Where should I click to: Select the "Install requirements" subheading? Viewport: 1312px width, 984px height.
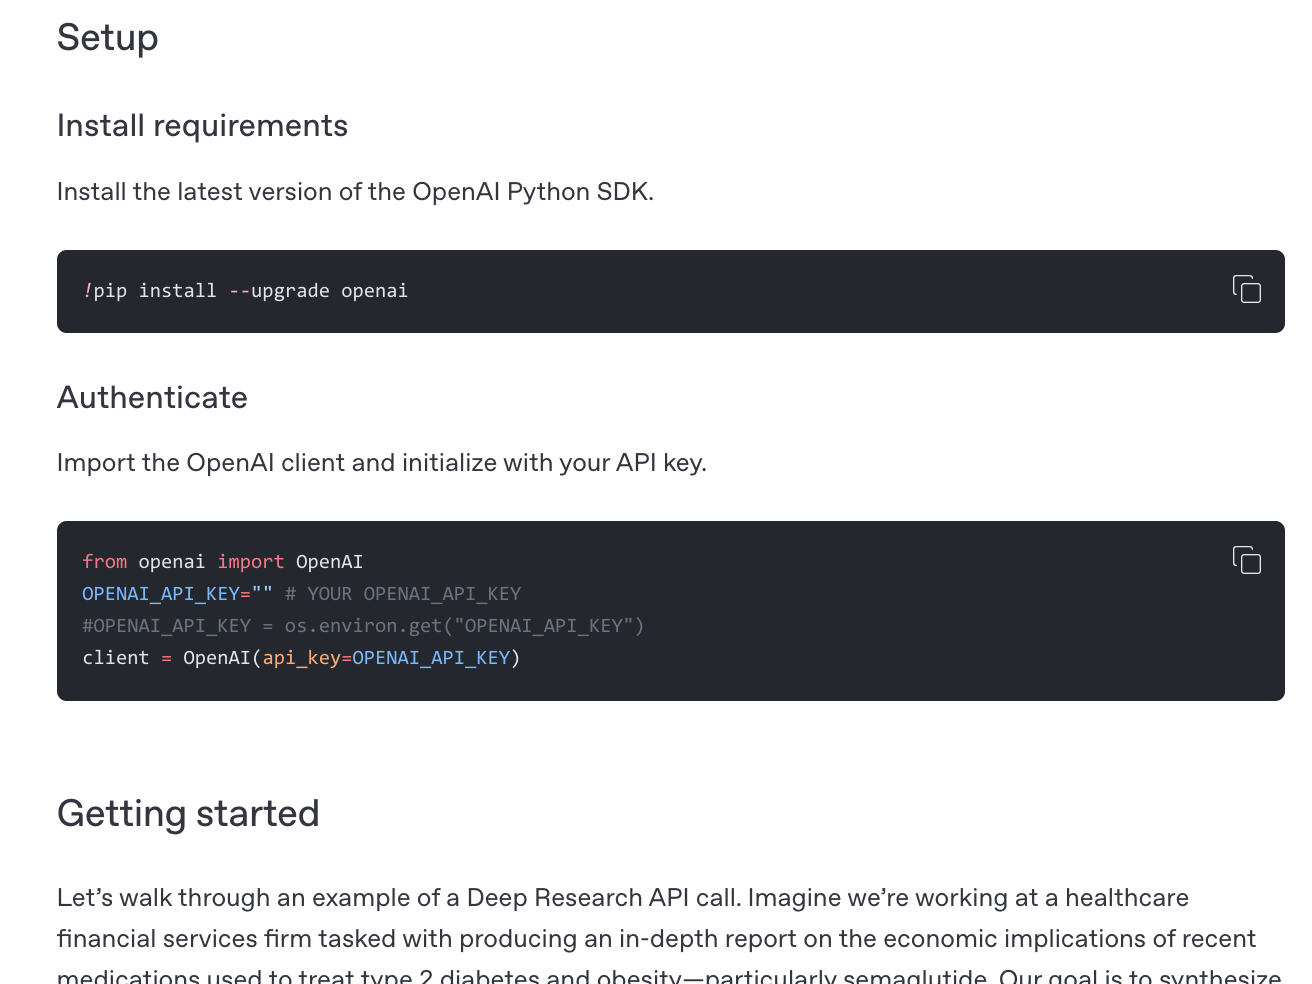pos(202,126)
